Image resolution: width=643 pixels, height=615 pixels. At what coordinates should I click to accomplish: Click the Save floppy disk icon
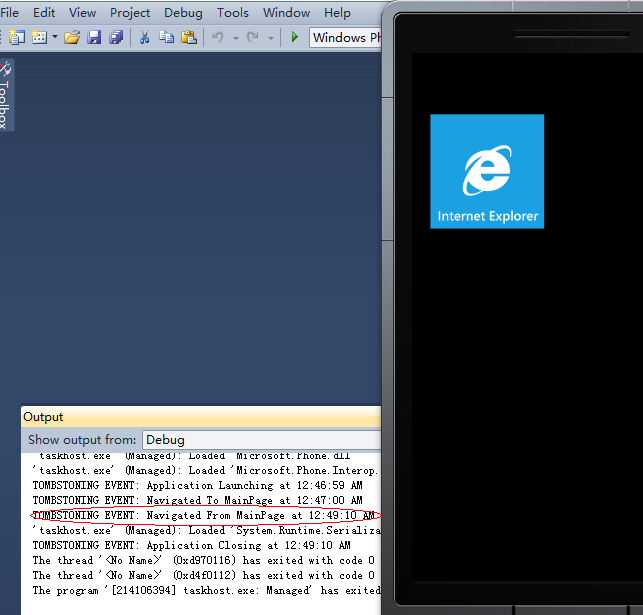click(94, 37)
